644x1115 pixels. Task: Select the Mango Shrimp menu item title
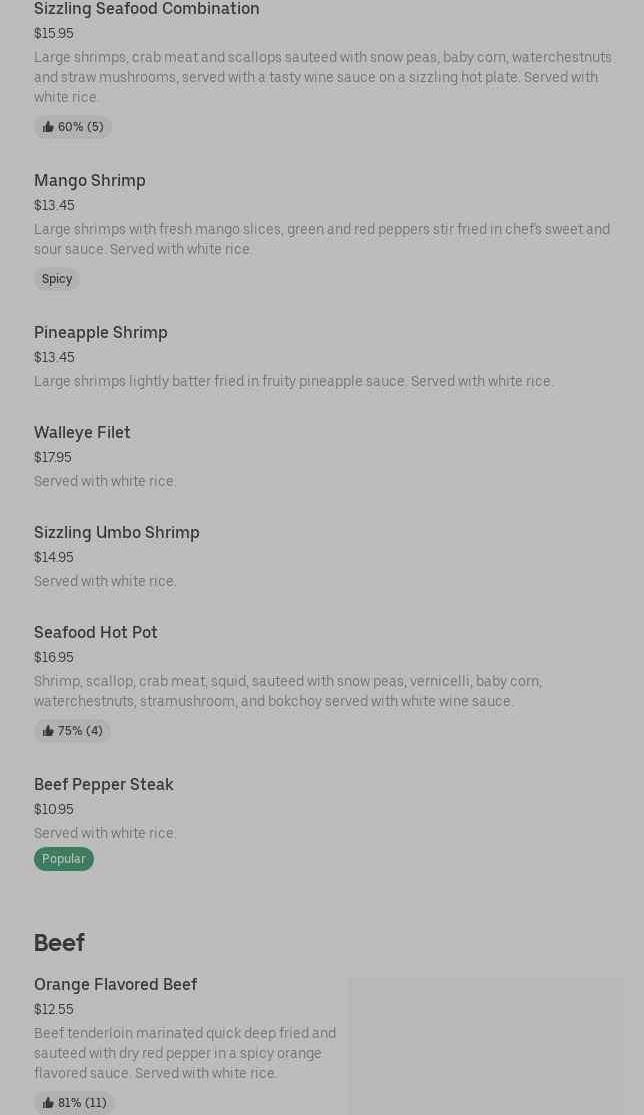(90, 180)
